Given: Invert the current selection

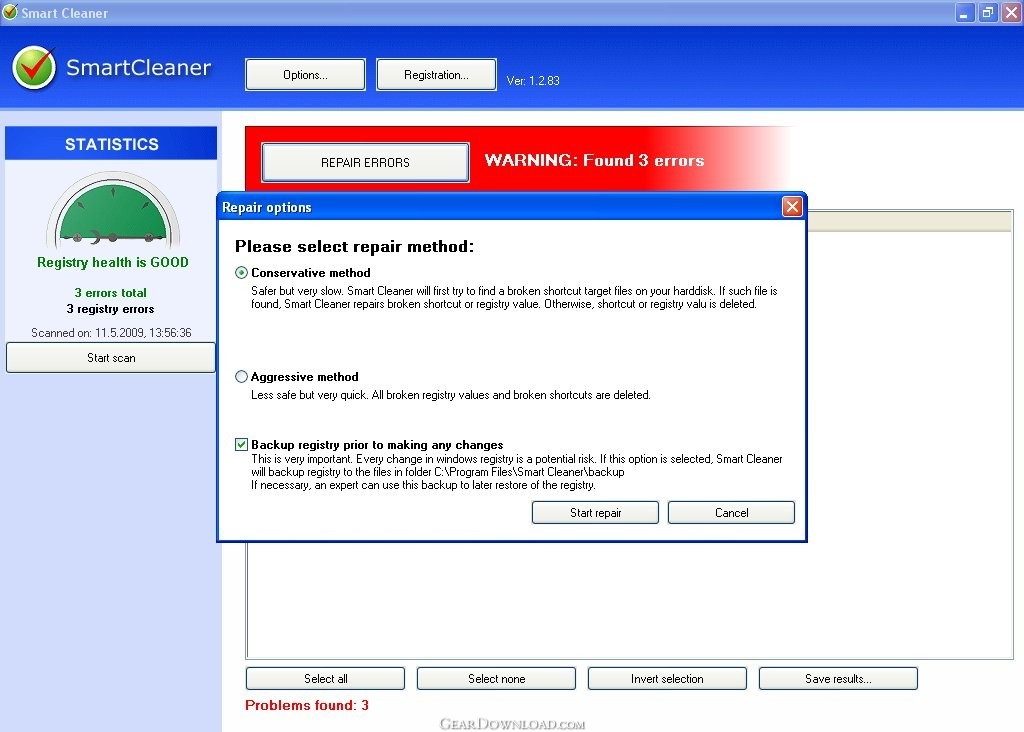Looking at the screenshot, I should click(667, 678).
